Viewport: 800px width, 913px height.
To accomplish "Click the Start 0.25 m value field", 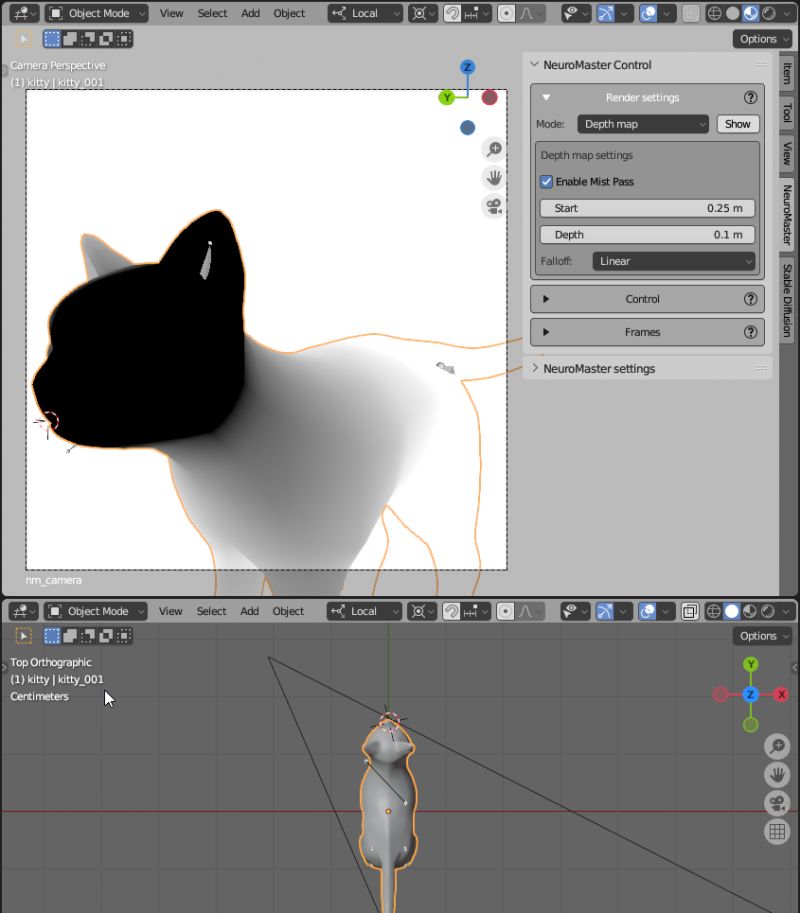I will 647,208.
